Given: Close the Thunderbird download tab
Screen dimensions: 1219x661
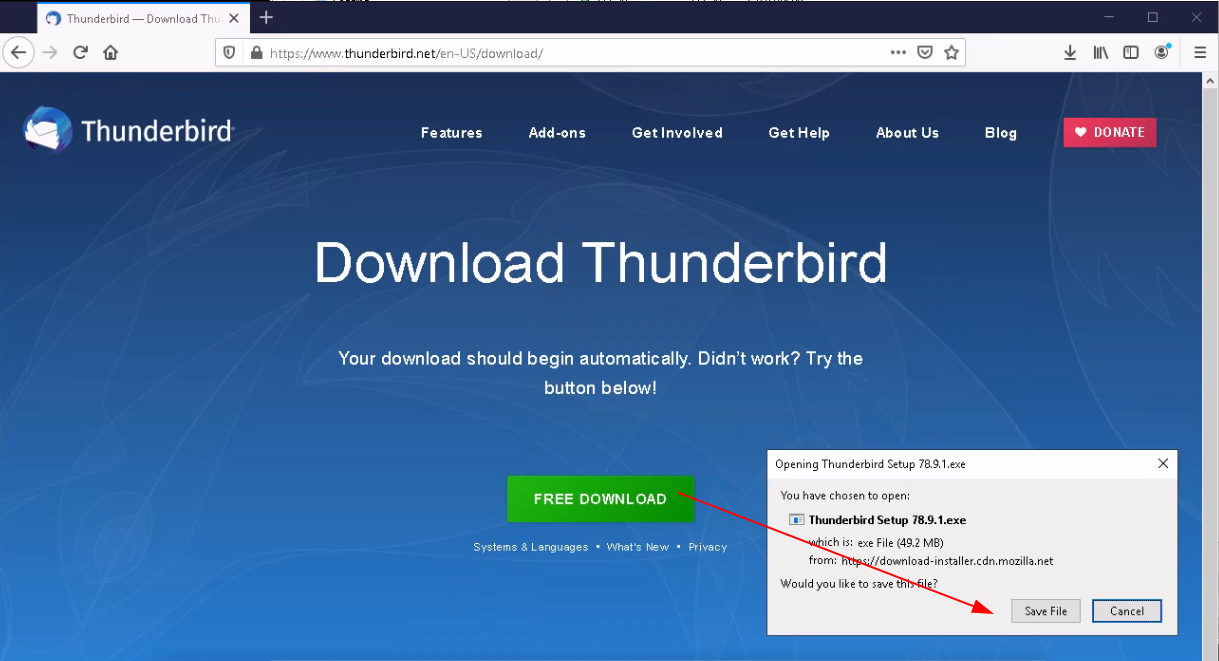Looking at the screenshot, I should (x=234, y=18).
